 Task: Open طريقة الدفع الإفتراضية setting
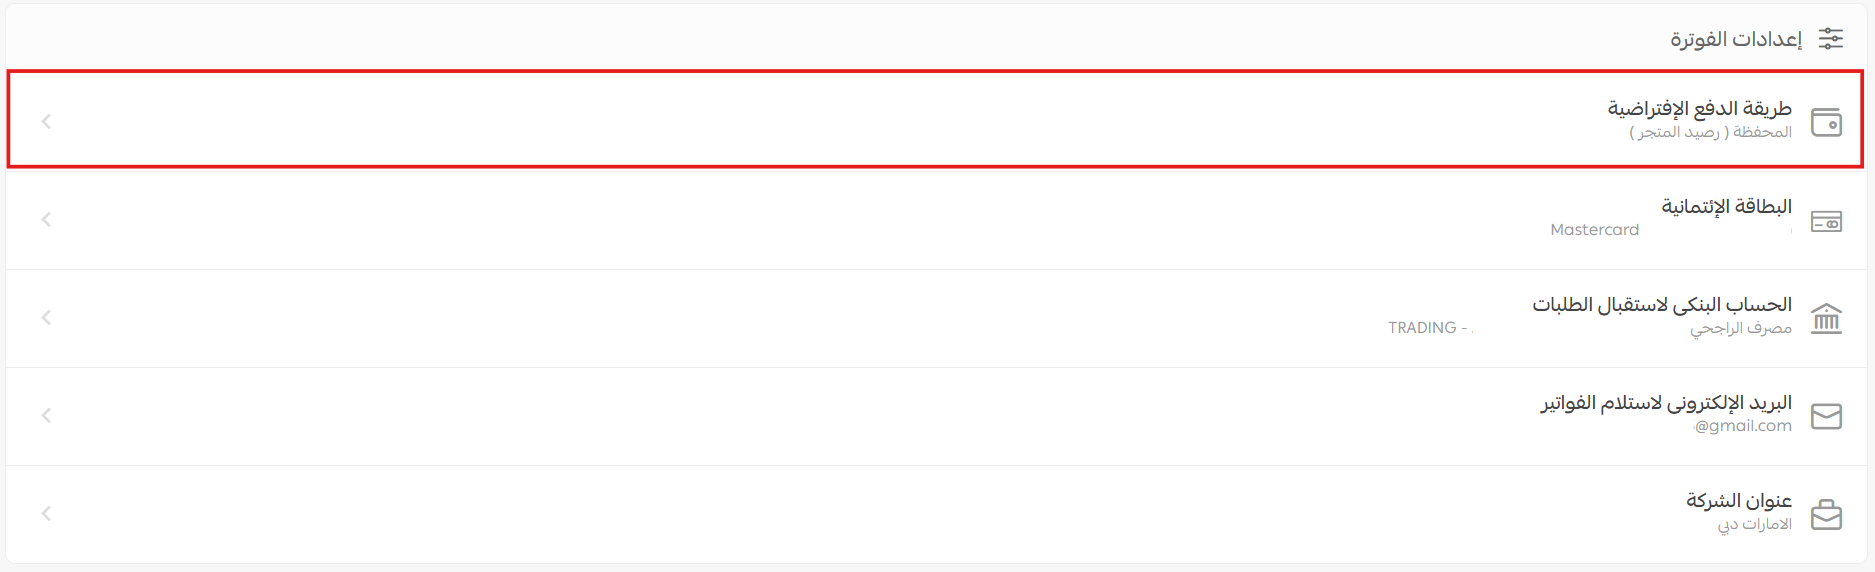pos(1699,108)
